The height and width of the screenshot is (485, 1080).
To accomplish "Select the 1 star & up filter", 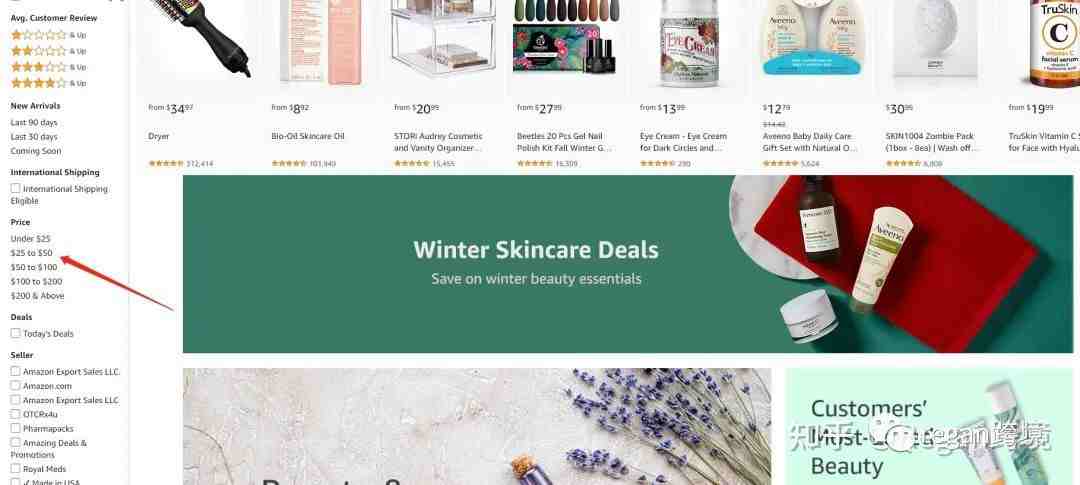I will coord(48,35).
